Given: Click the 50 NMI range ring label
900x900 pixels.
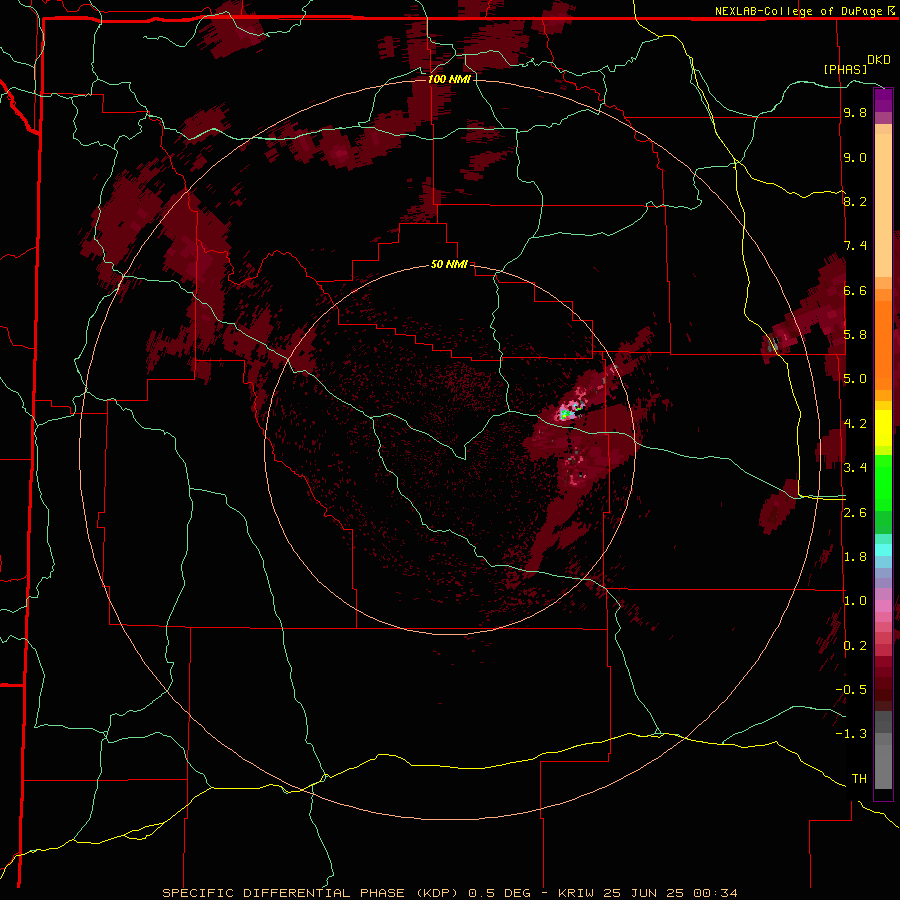Looking at the screenshot, I should [449, 264].
